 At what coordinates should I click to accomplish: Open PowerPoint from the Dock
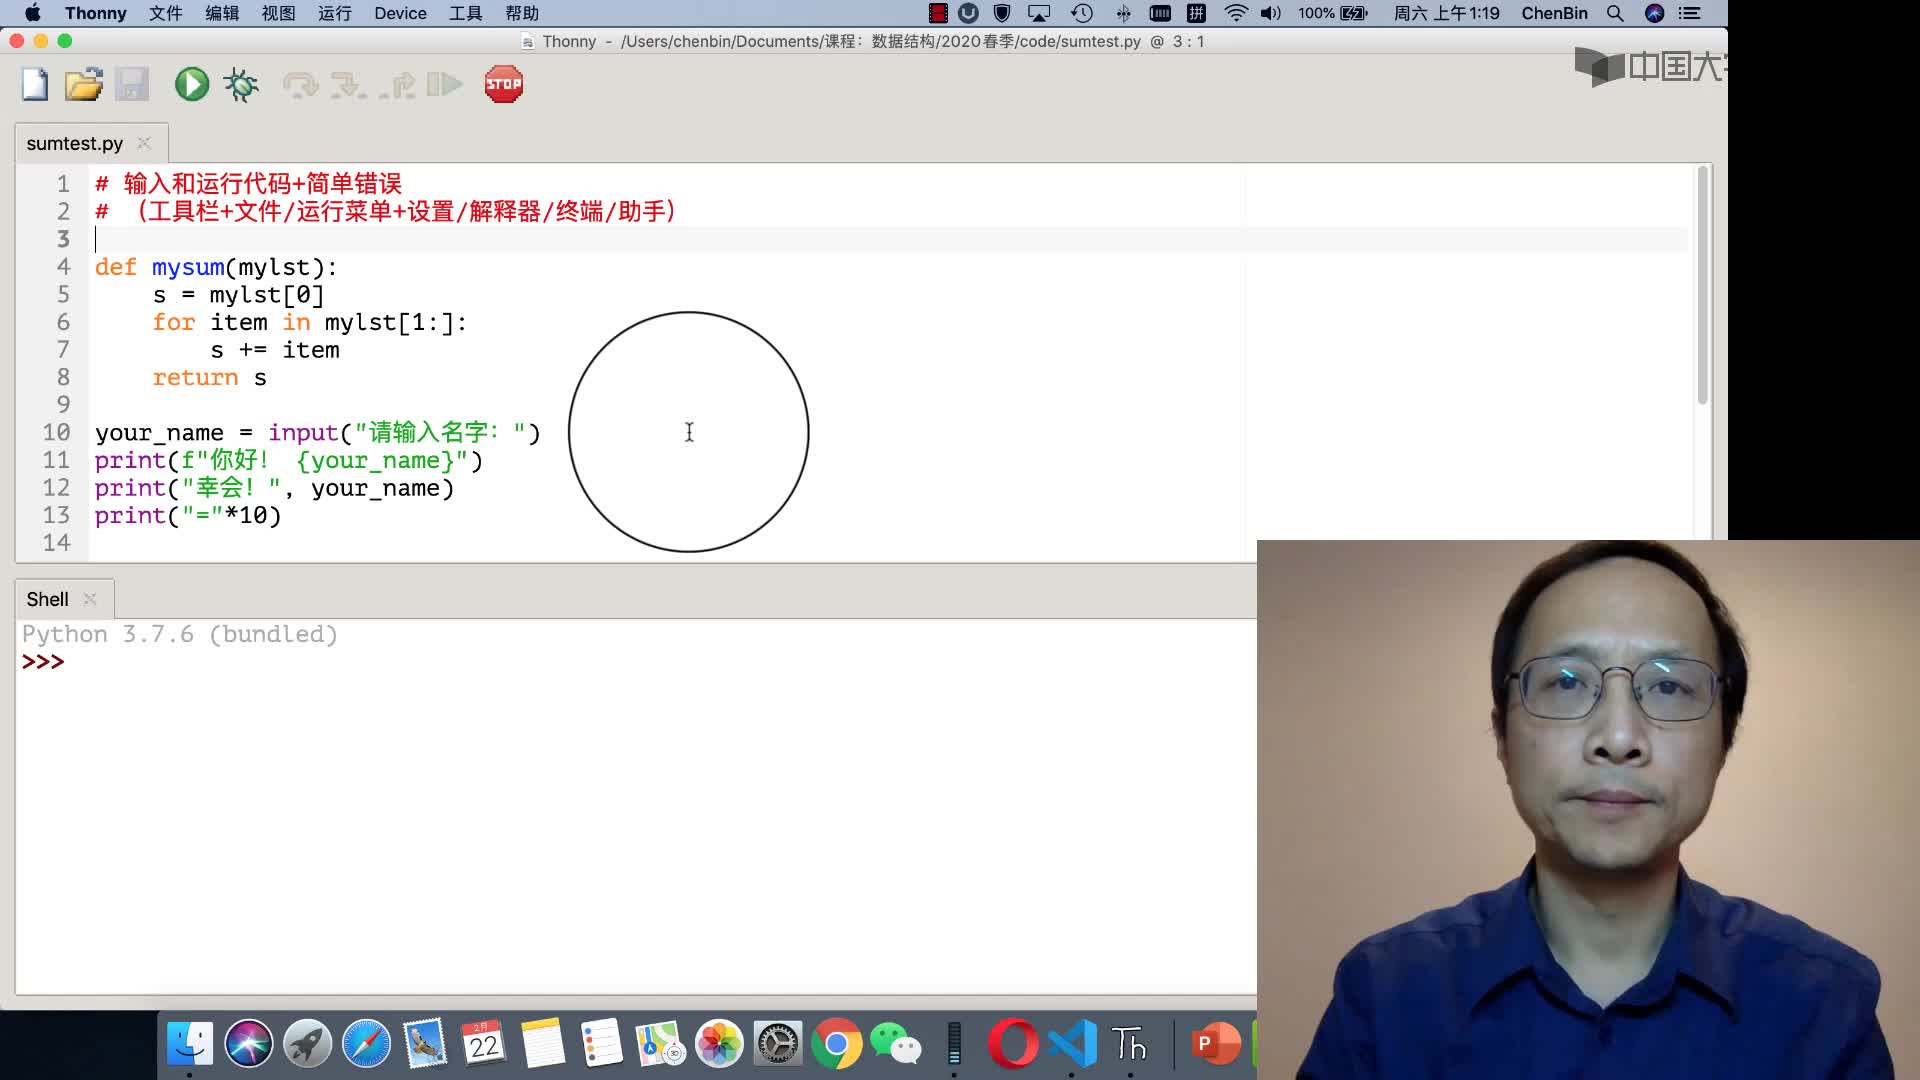(x=1216, y=1044)
